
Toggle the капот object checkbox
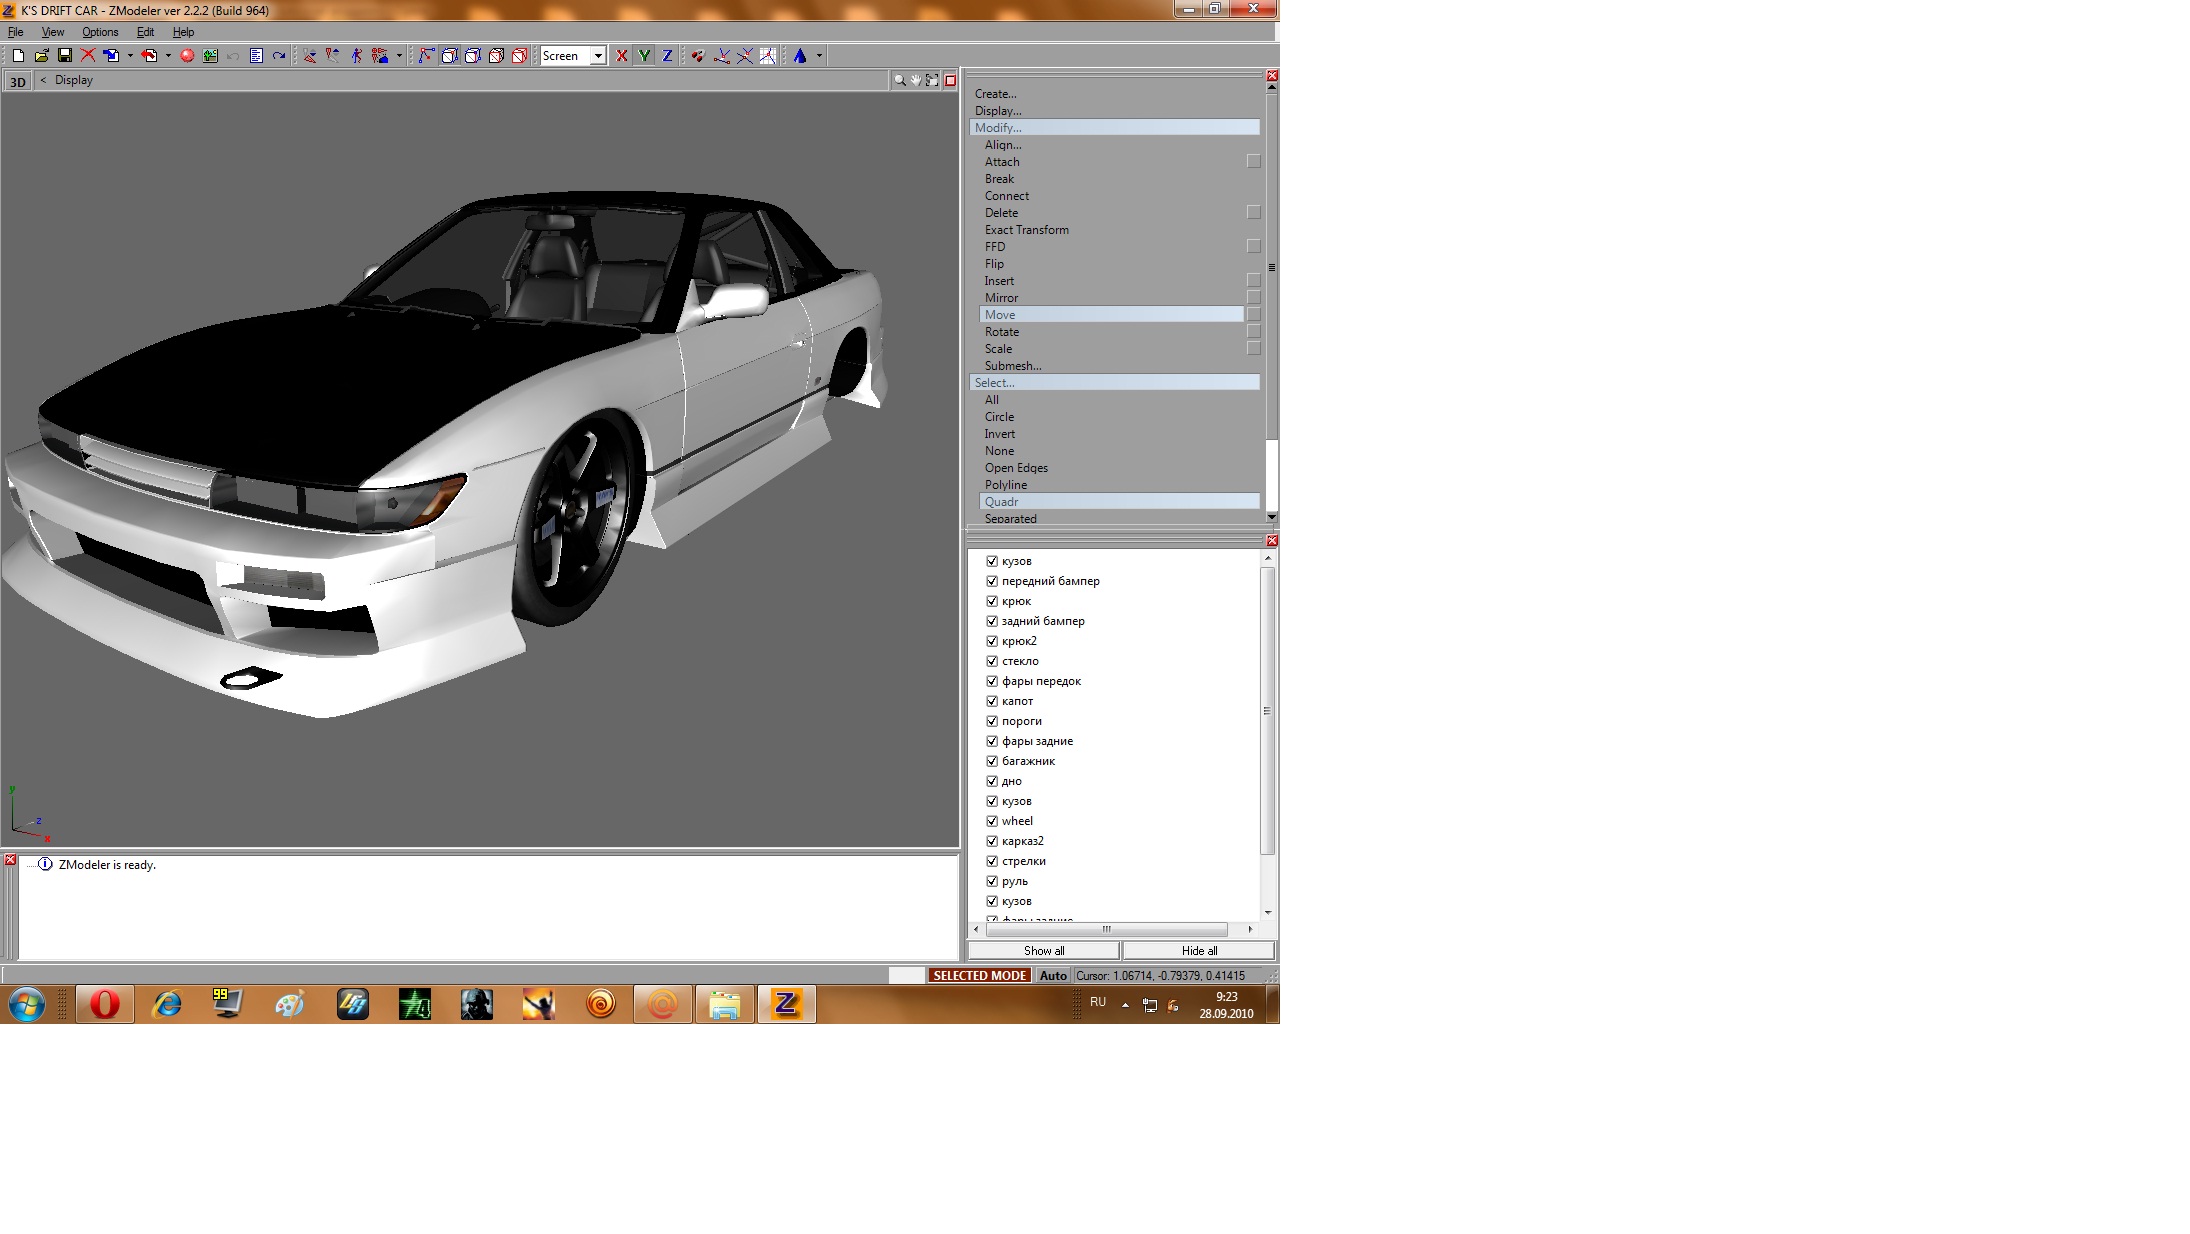[x=992, y=701]
